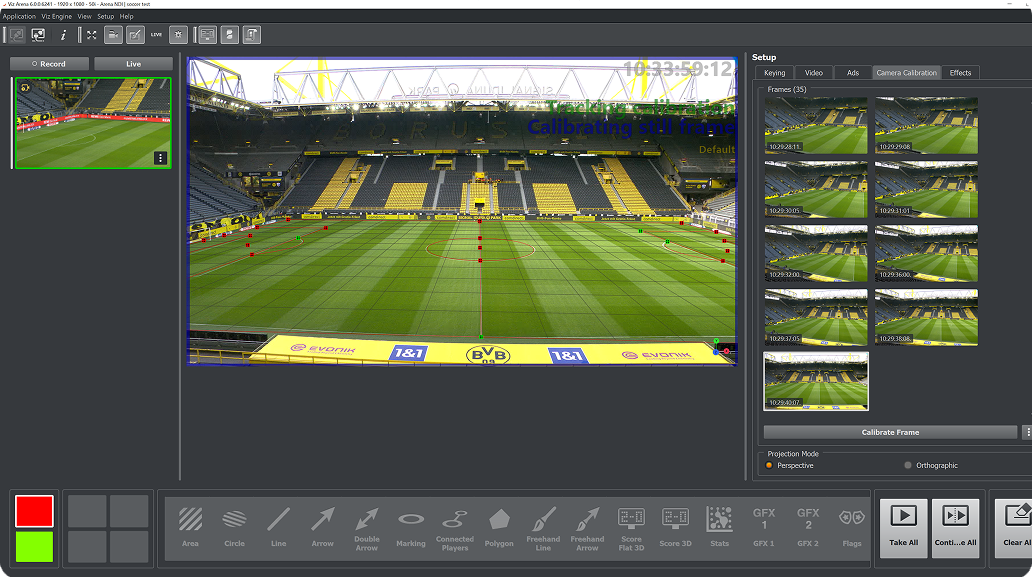Click the pencil edit toolbar icon
1032x577 pixels.
pyautogui.click(x=135, y=35)
